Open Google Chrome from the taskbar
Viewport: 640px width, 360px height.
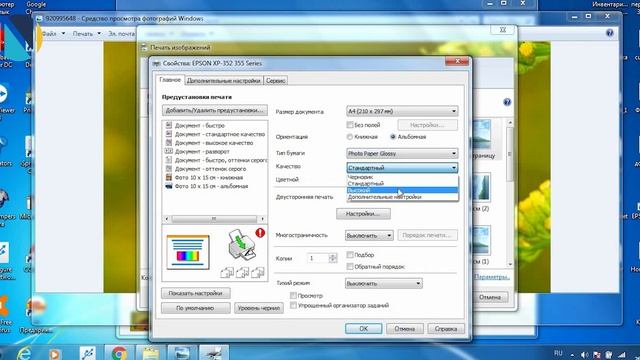[119, 353]
